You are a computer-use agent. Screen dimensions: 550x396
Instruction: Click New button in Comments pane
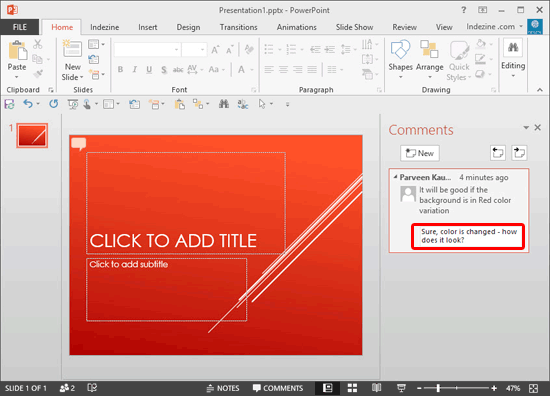pos(420,153)
